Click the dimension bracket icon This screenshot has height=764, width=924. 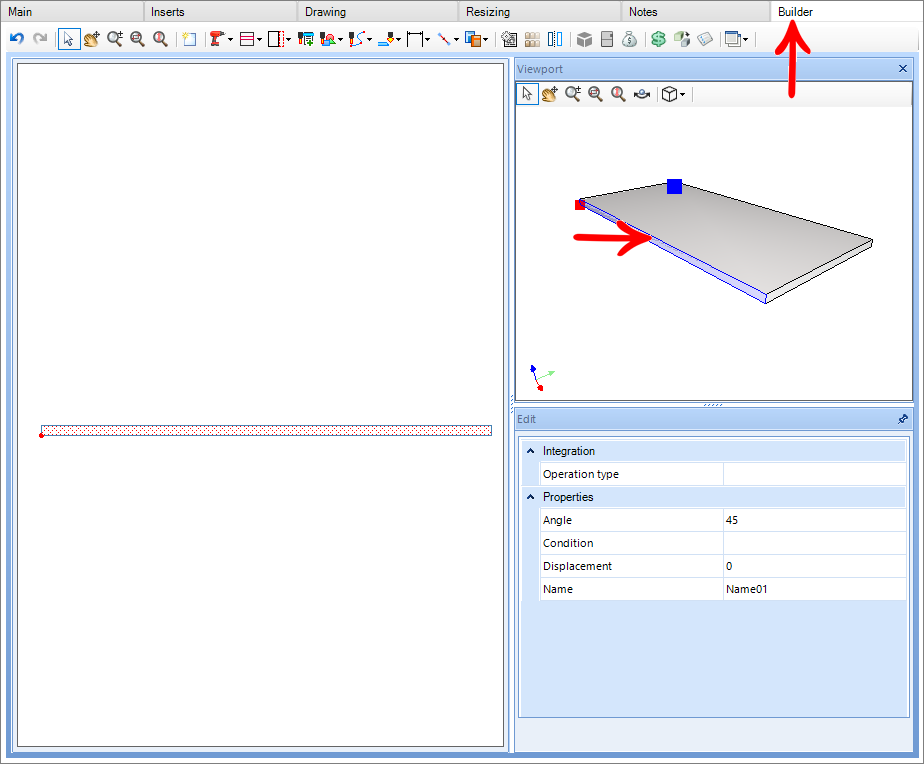(415, 39)
